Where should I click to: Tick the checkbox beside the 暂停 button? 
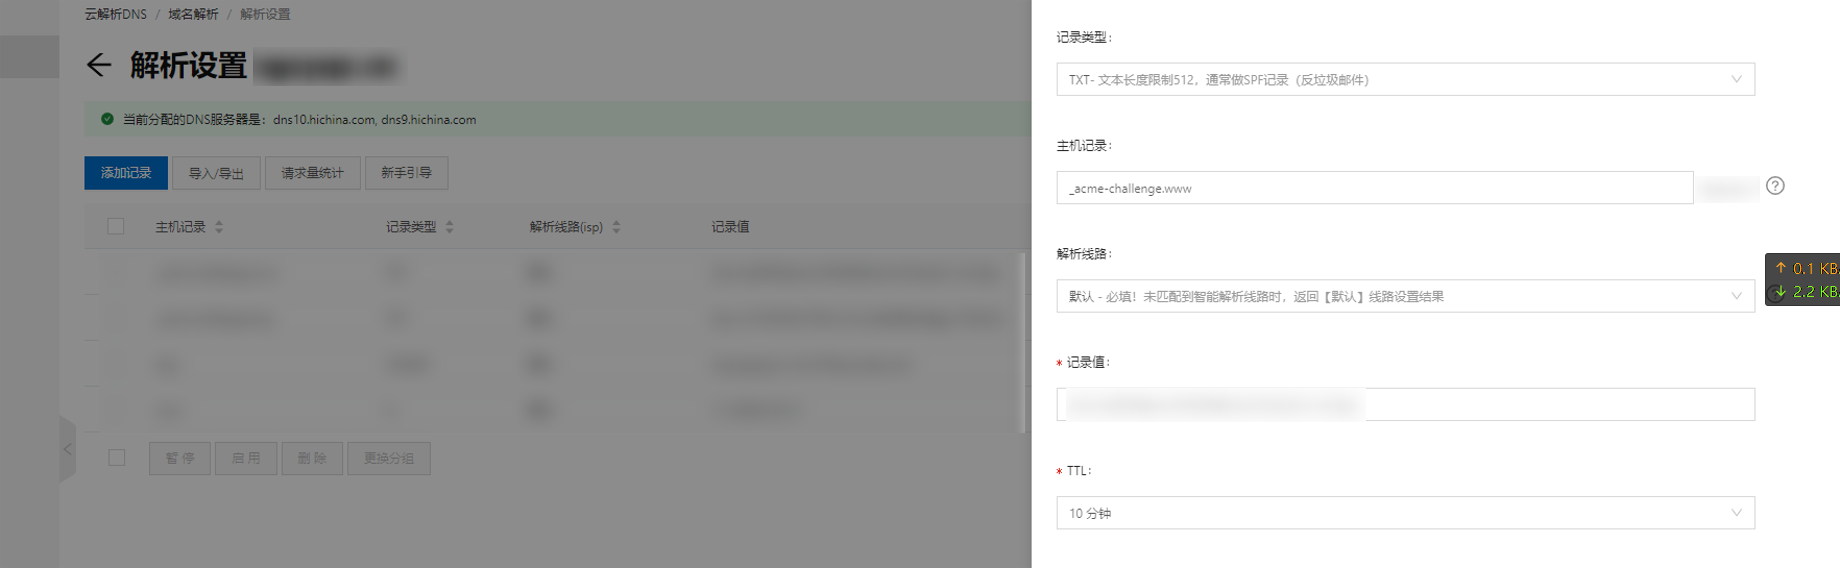coord(117,458)
